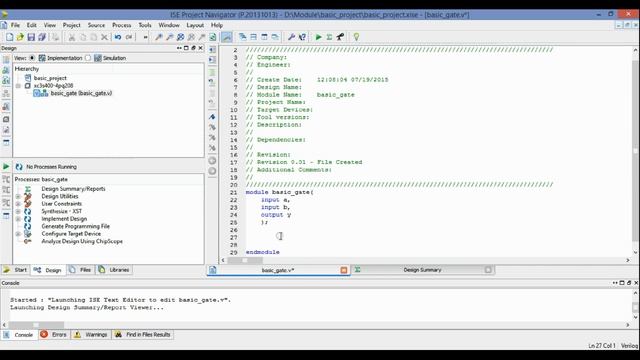This screenshot has width=640, height=360.
Task: Float the Console panel
Action: click(x=629, y=283)
